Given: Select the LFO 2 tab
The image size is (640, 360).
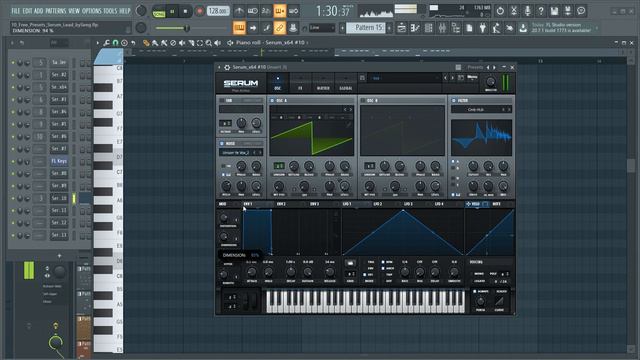Looking at the screenshot, I should tap(378, 204).
